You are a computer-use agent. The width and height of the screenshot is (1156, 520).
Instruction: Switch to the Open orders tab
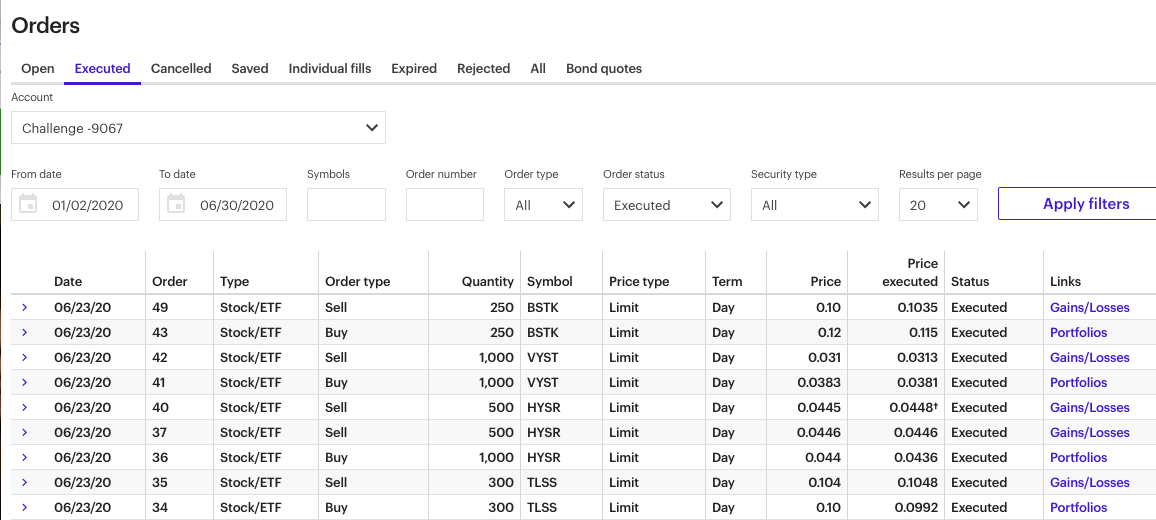coord(38,69)
